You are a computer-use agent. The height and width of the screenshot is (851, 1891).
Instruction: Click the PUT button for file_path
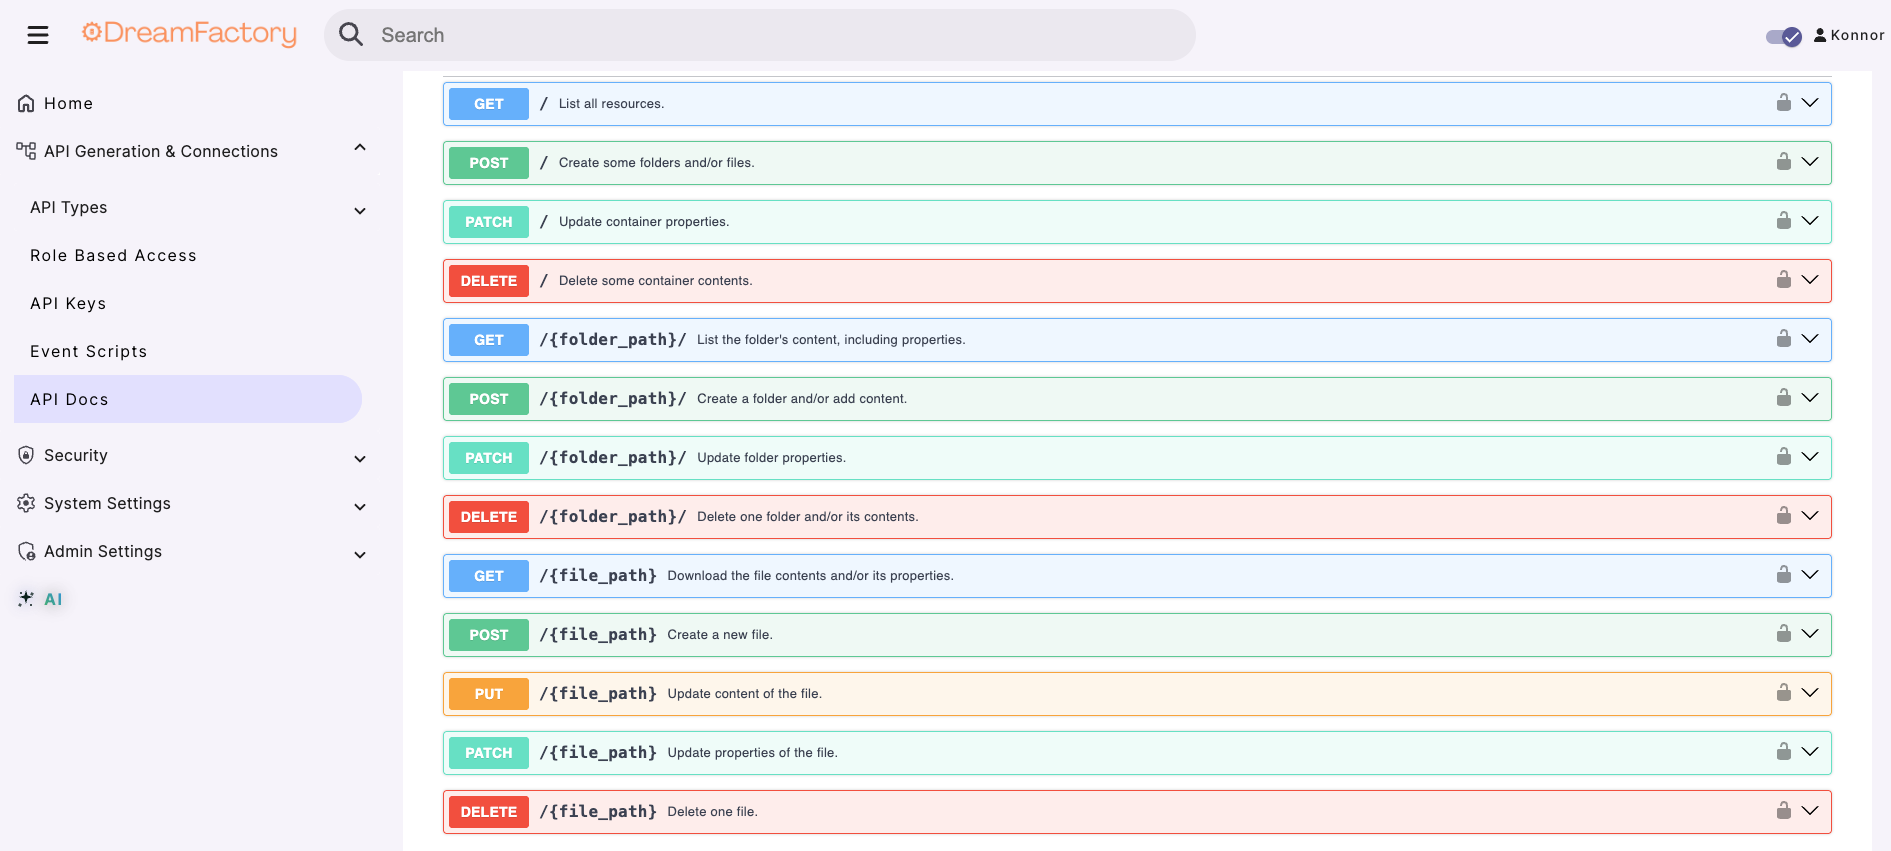[489, 694]
